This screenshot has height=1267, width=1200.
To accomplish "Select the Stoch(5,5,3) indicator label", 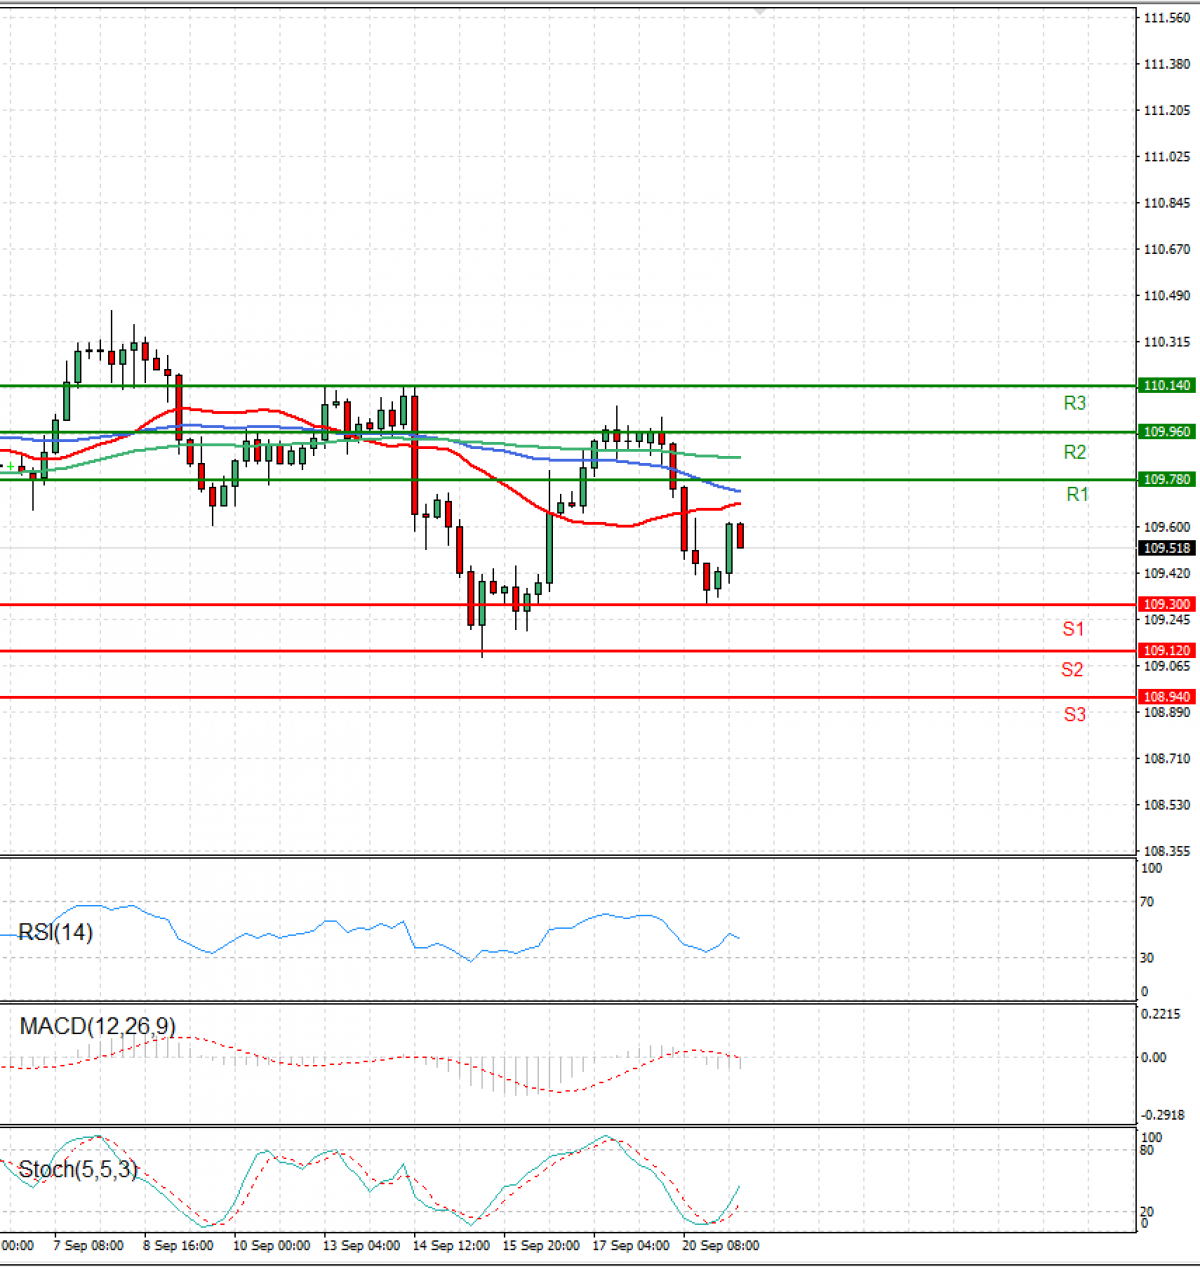I will click(x=78, y=1169).
